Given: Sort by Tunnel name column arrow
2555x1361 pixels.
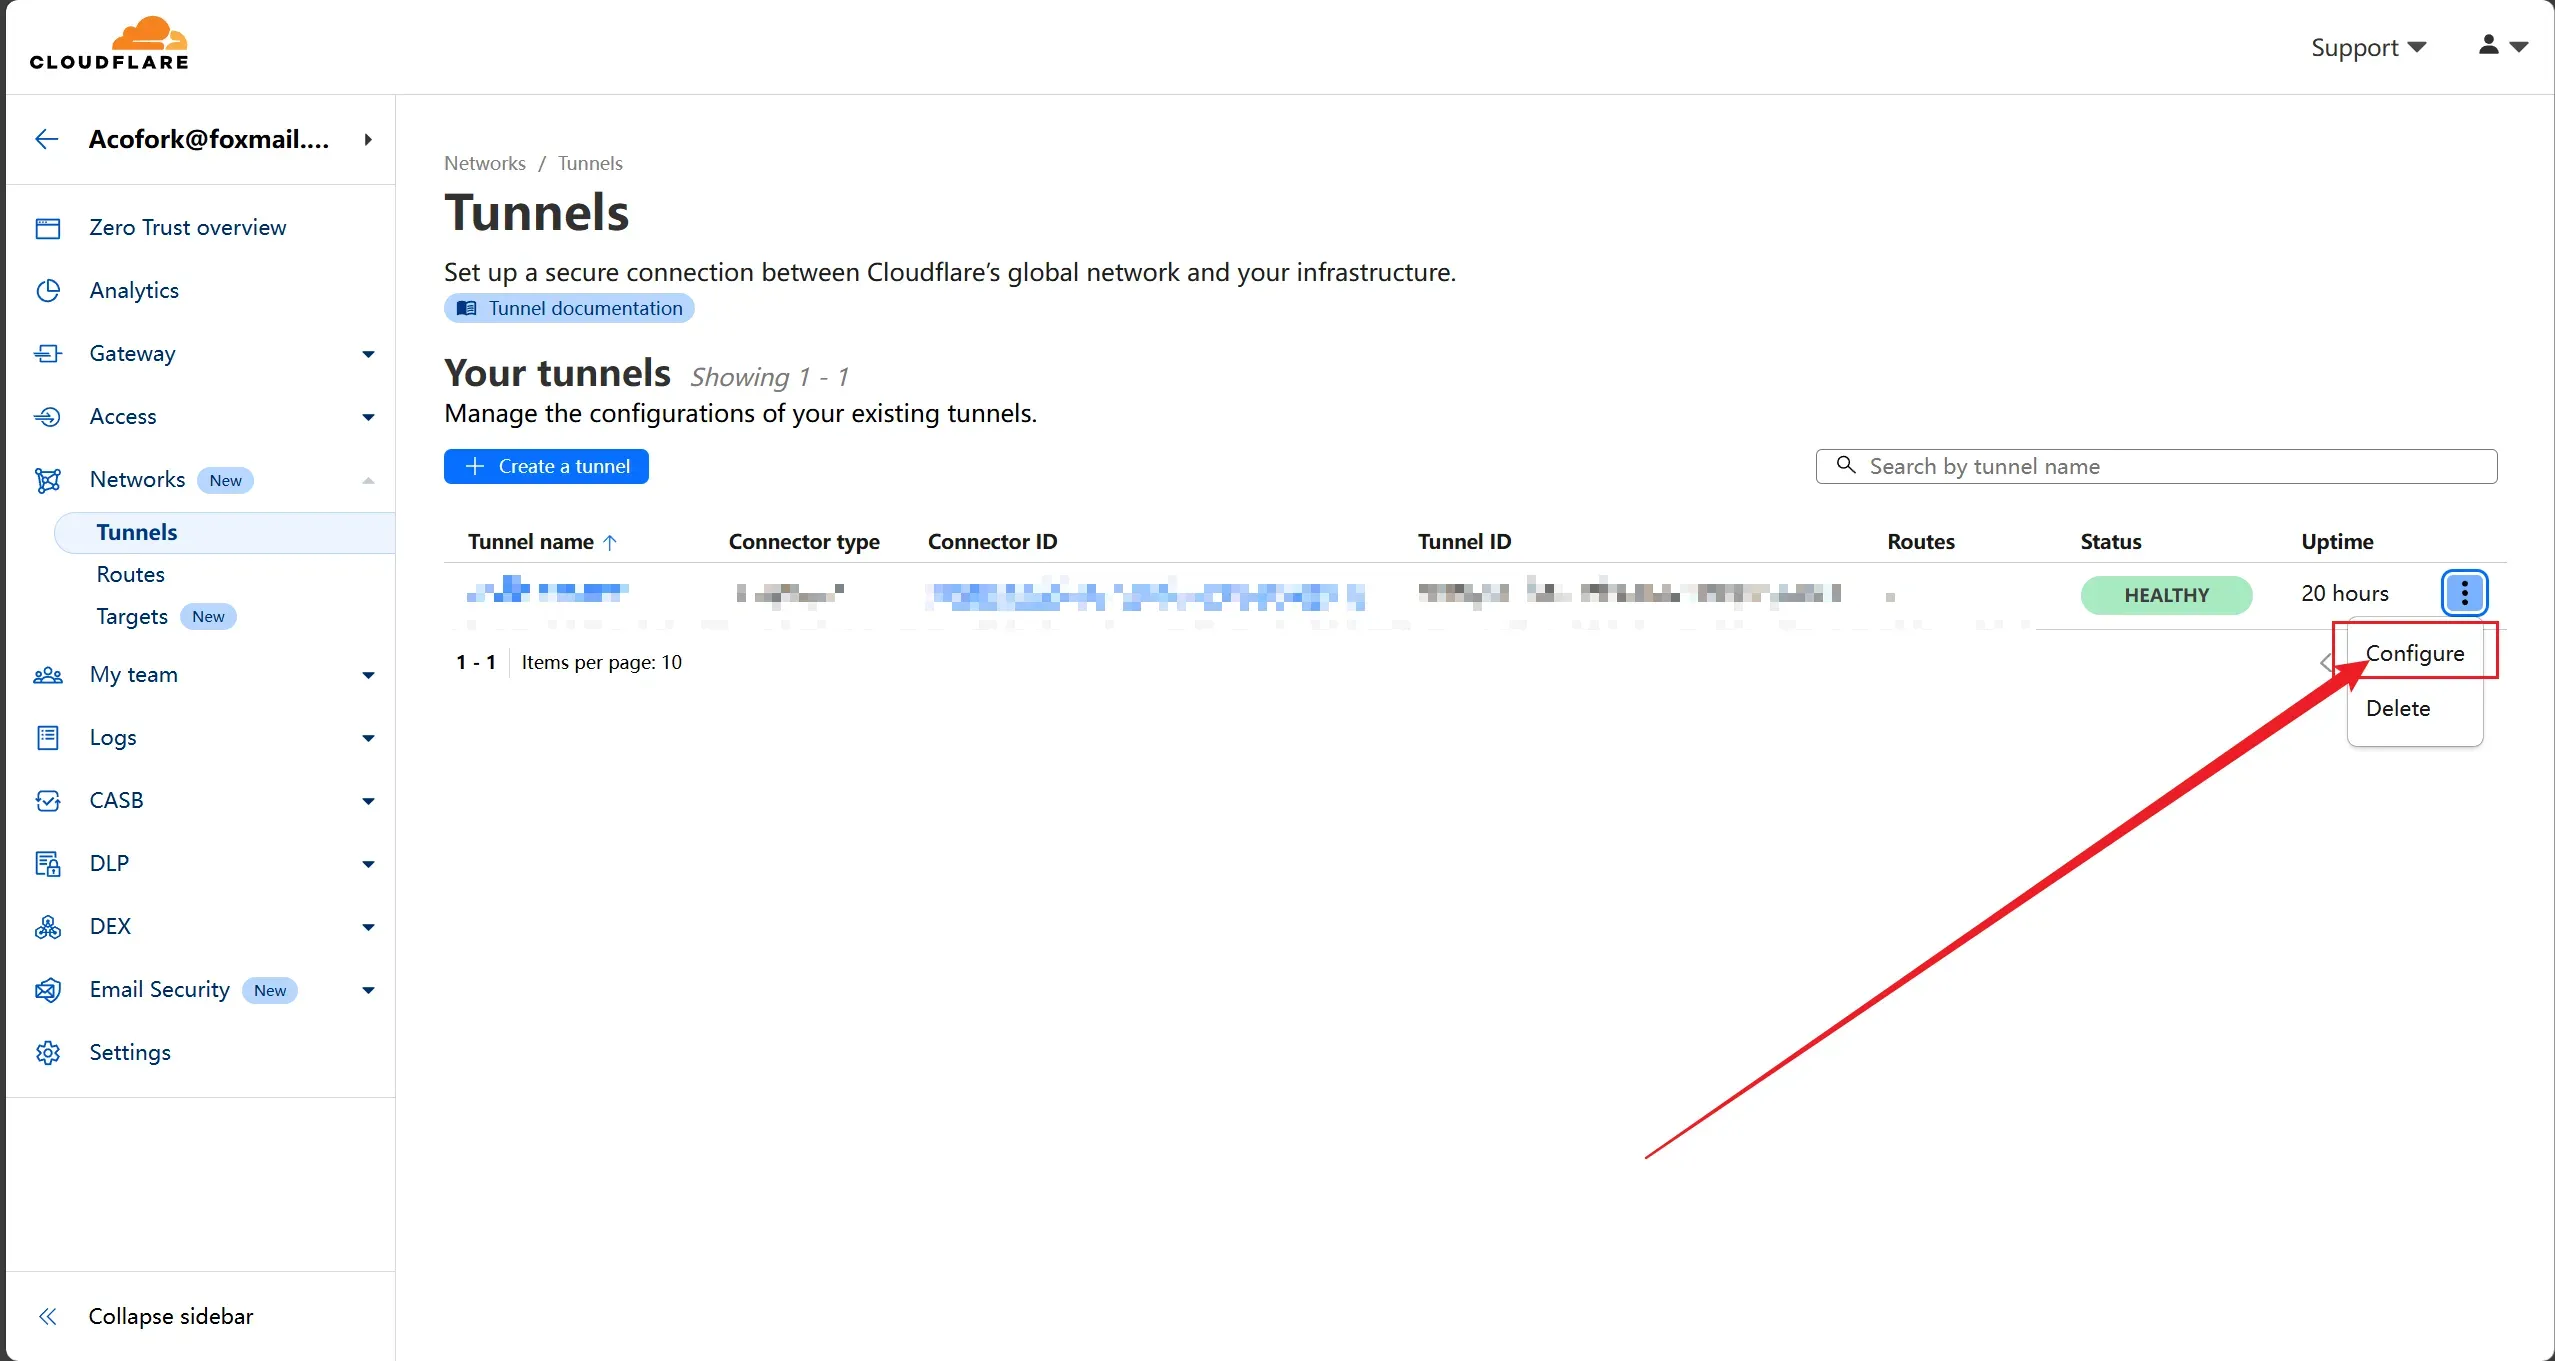Looking at the screenshot, I should pos(610,542).
